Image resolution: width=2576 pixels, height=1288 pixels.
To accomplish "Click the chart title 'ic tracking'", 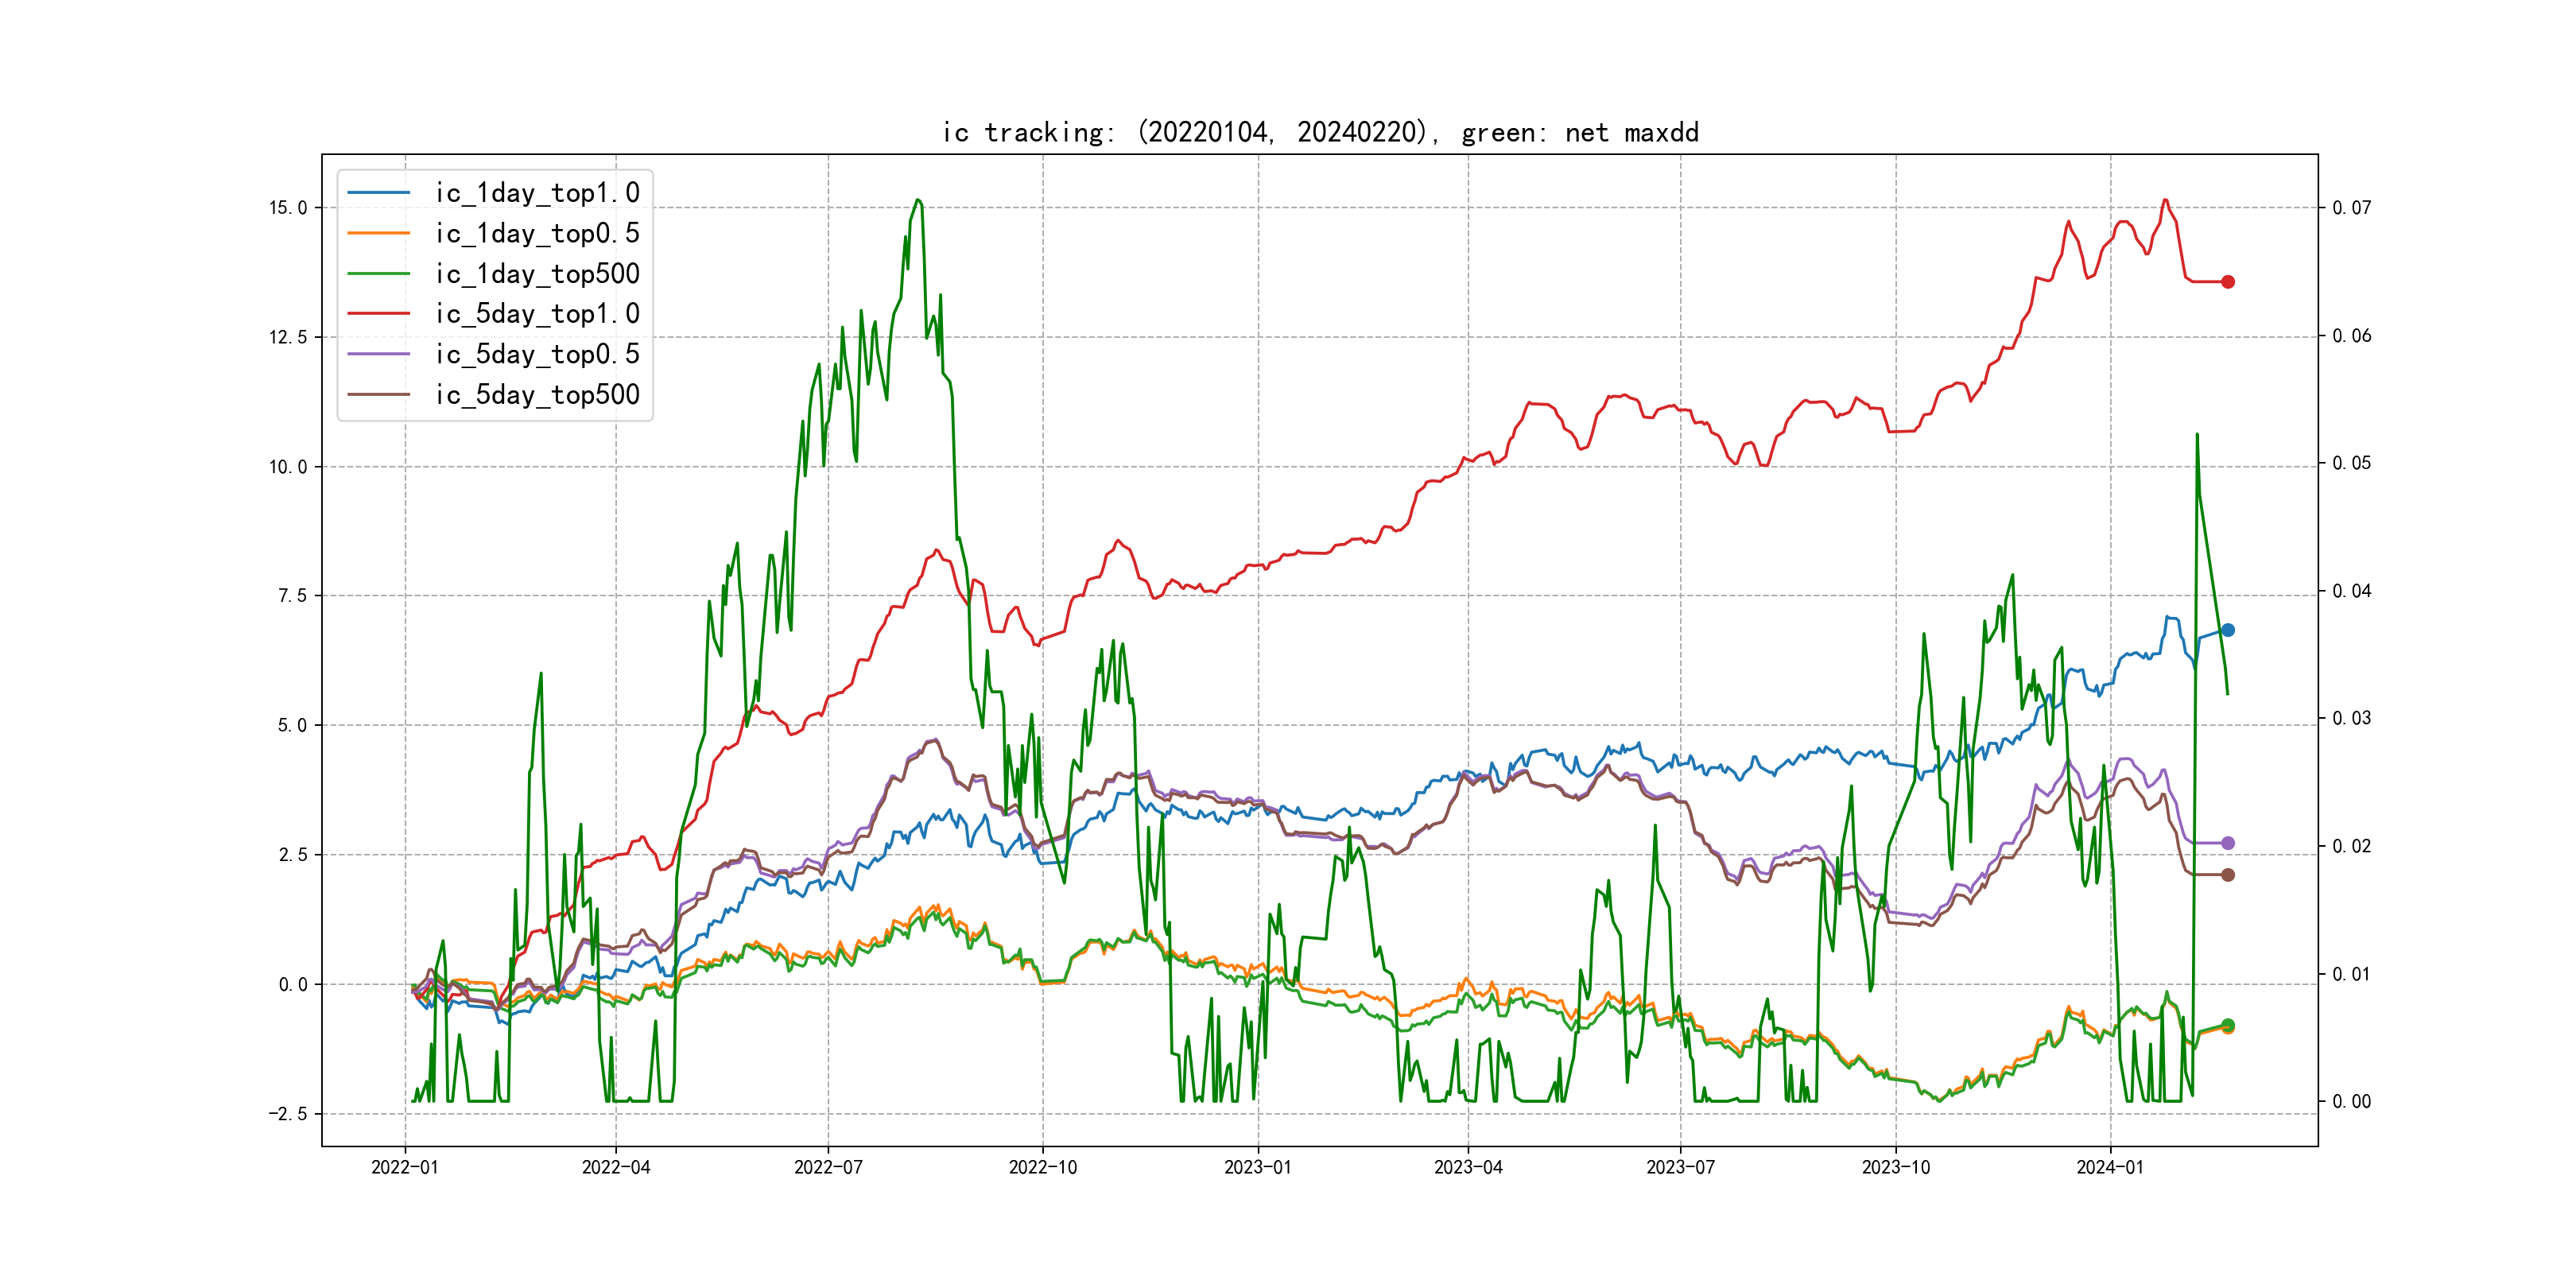I will click(x=1320, y=132).
